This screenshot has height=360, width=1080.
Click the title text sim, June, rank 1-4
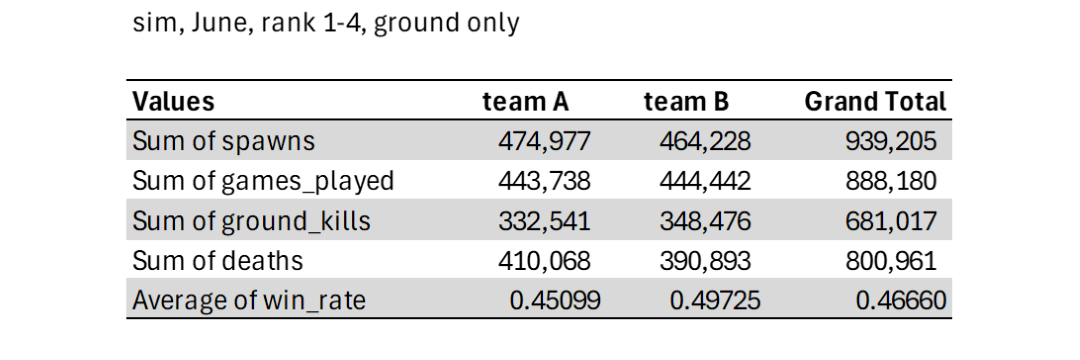(249, 23)
